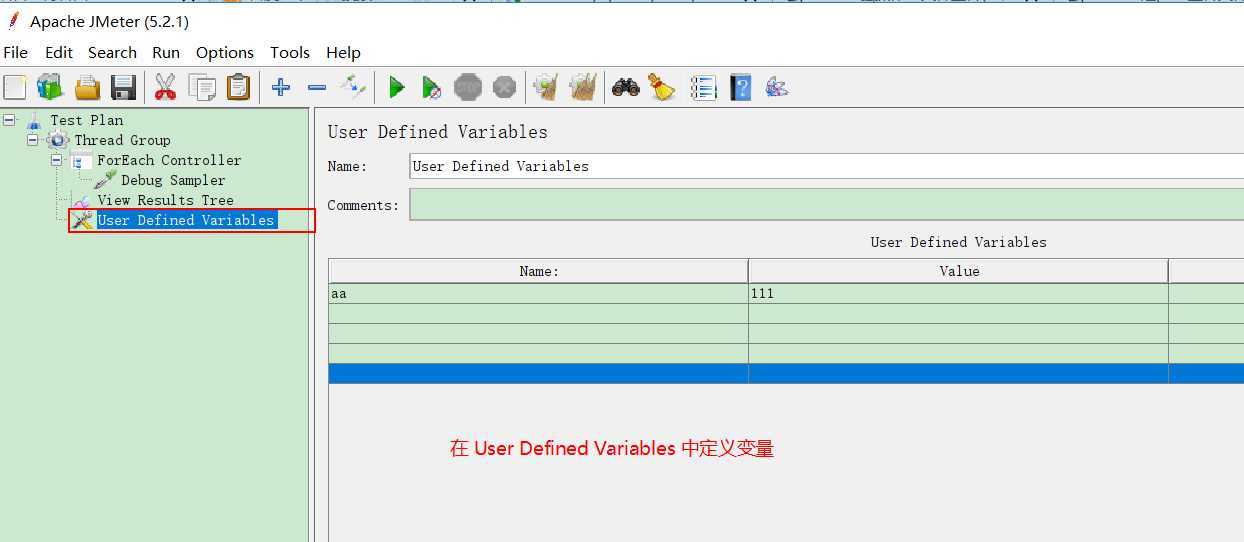The image size is (1244, 542).
Task: Click Start no pauses icon
Action: pos(431,87)
